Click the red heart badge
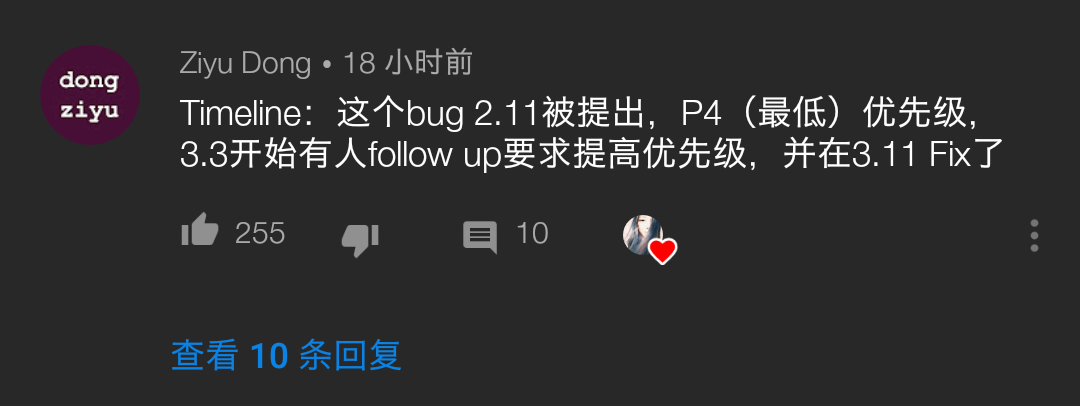This screenshot has height=406, width=1080. pyautogui.click(x=663, y=251)
